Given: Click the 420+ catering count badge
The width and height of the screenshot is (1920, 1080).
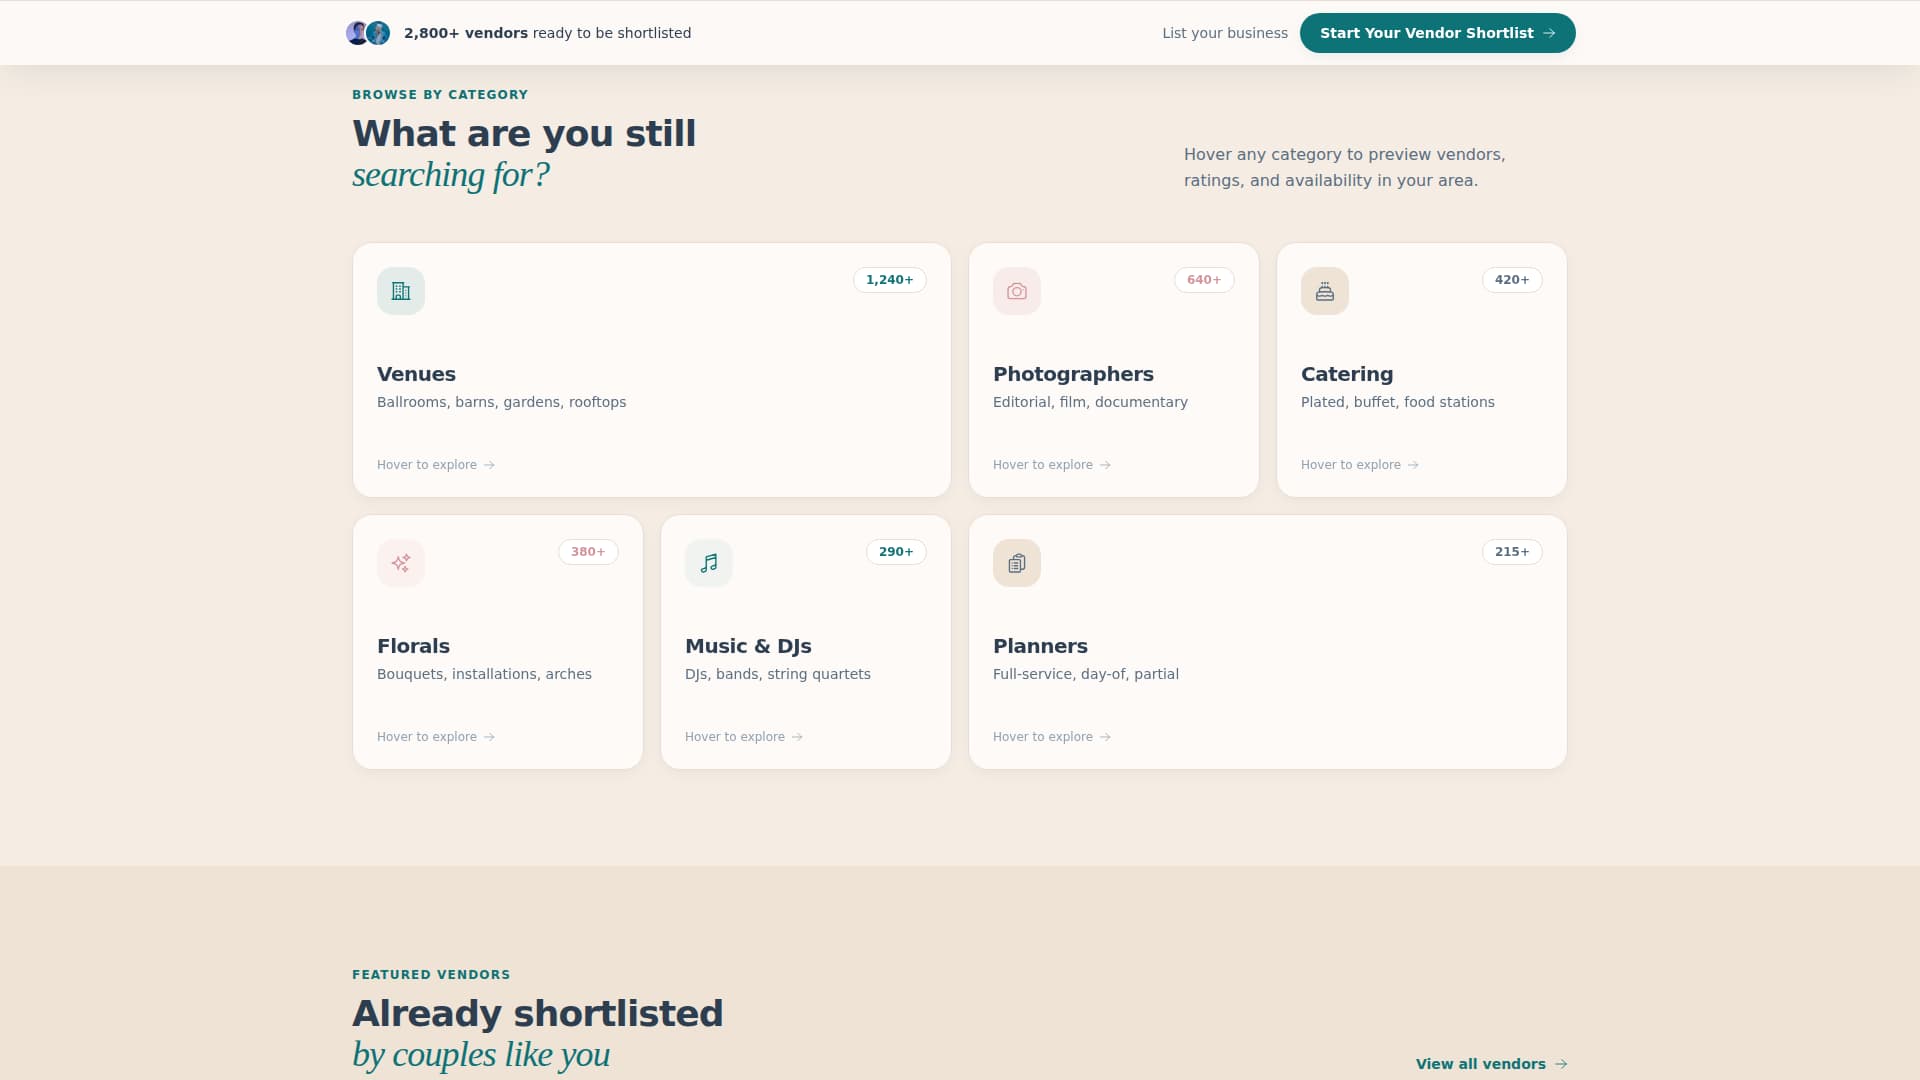Looking at the screenshot, I should (x=1512, y=280).
